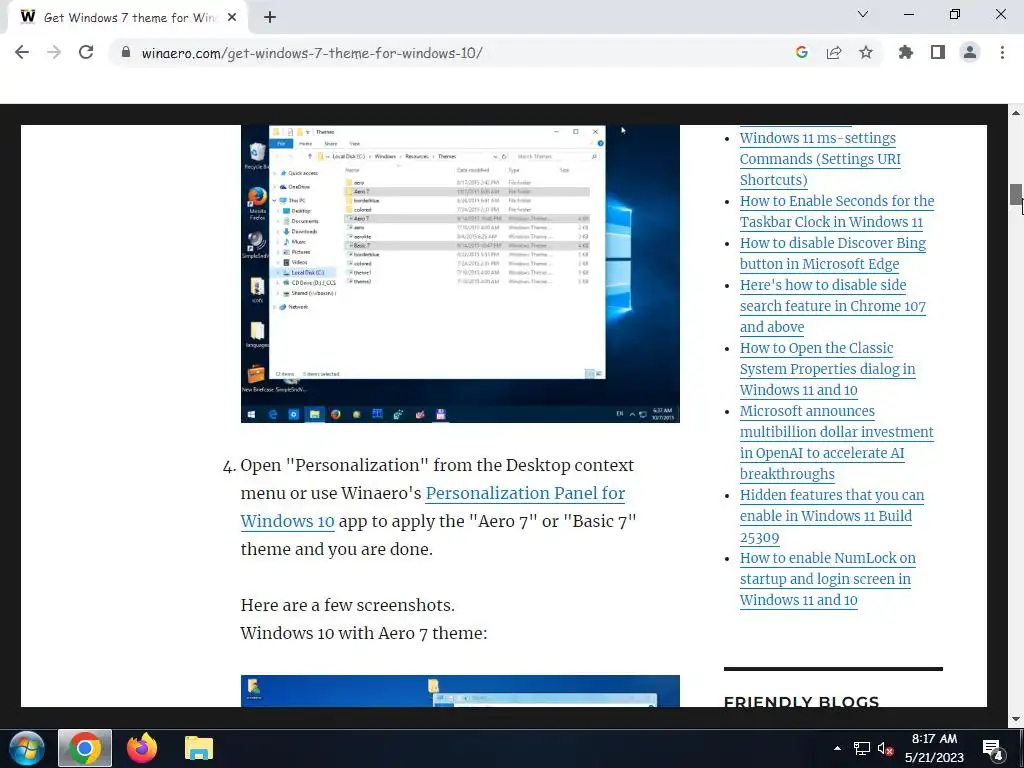
Task: Click scrollbar up arrow
Action: (x=1016, y=113)
